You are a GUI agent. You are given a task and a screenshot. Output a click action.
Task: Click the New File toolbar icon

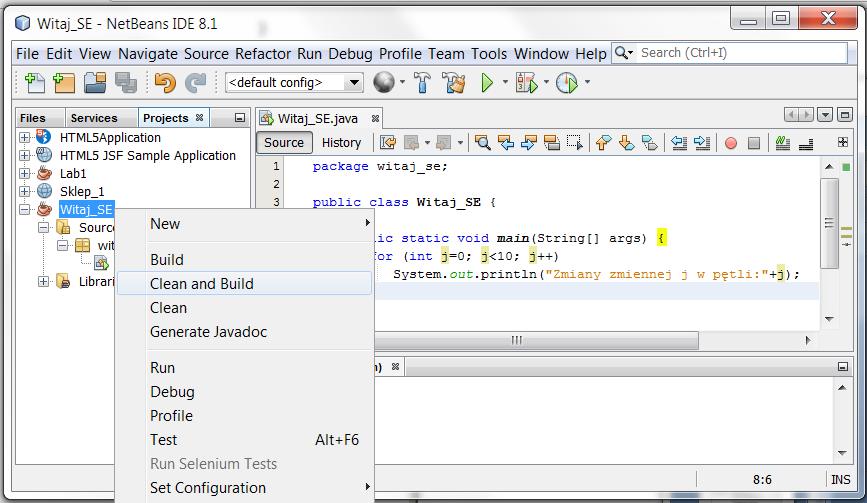[x=35, y=83]
